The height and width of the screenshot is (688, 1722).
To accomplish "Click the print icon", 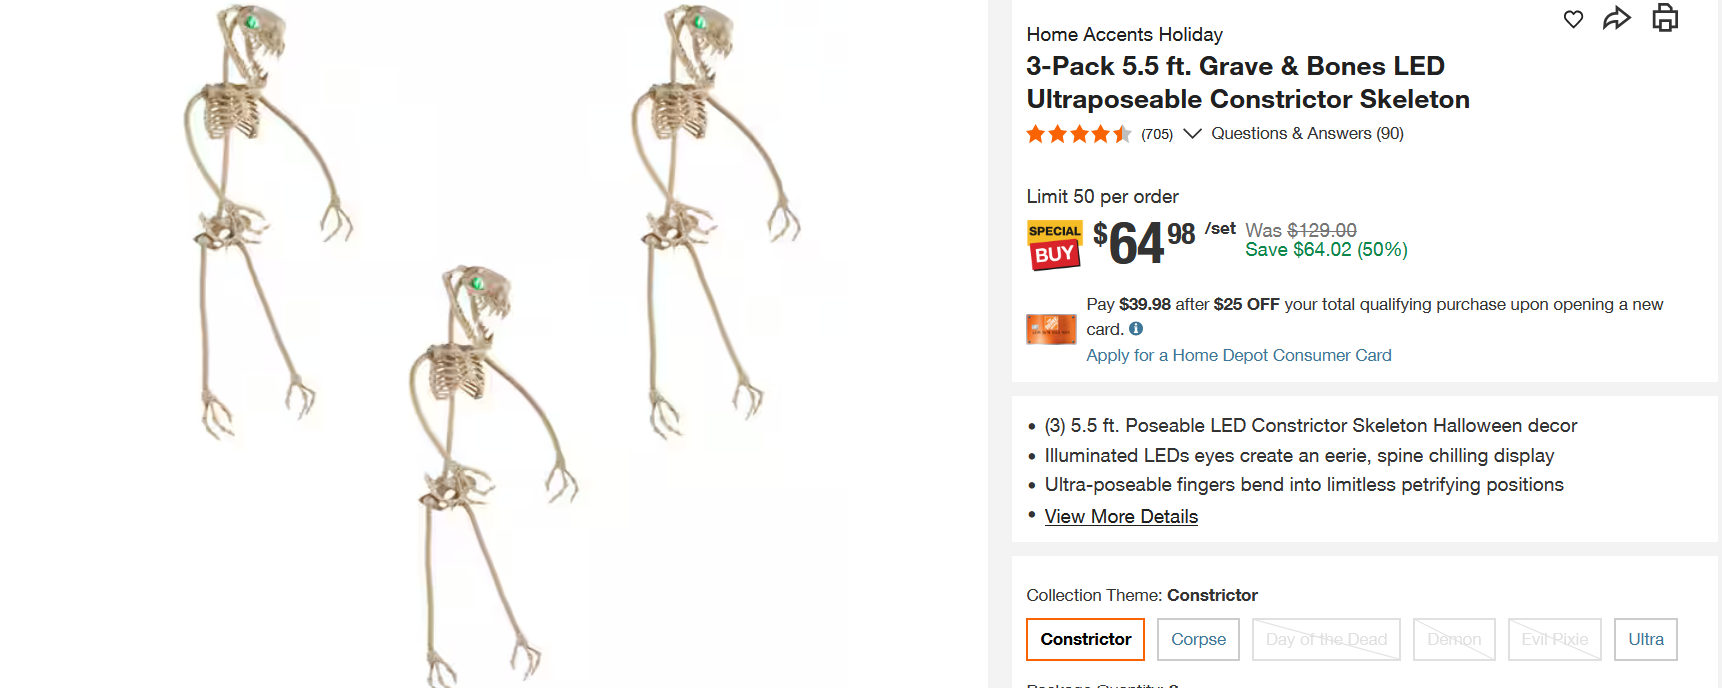I will click(x=1665, y=18).
